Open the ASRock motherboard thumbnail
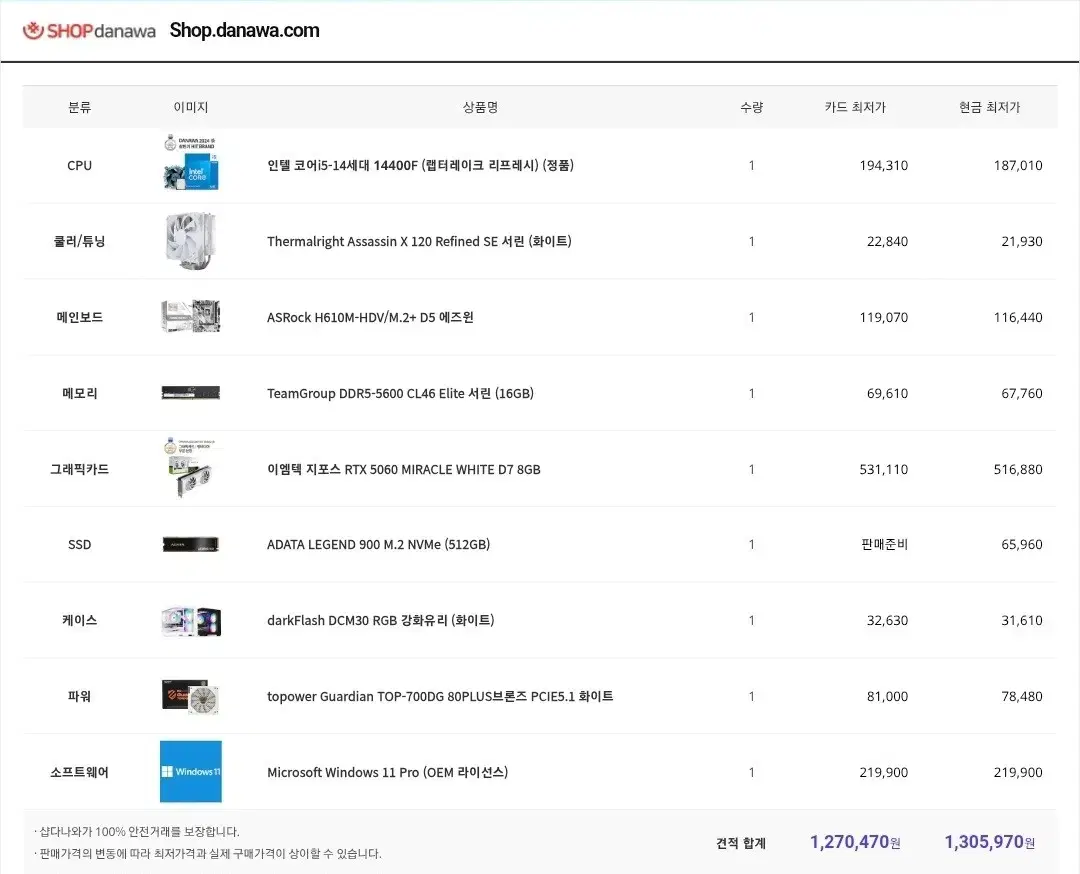1080x874 pixels. click(191, 317)
